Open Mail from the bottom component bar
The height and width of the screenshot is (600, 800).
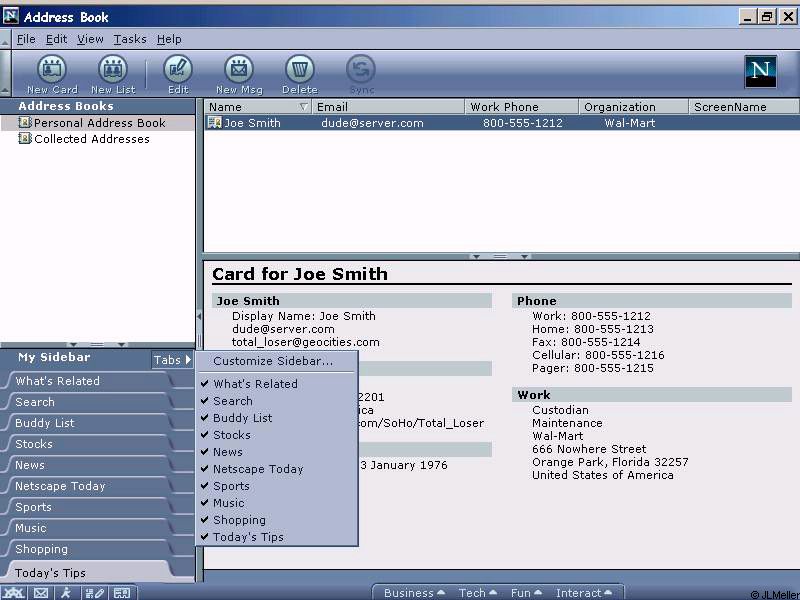(x=41, y=592)
